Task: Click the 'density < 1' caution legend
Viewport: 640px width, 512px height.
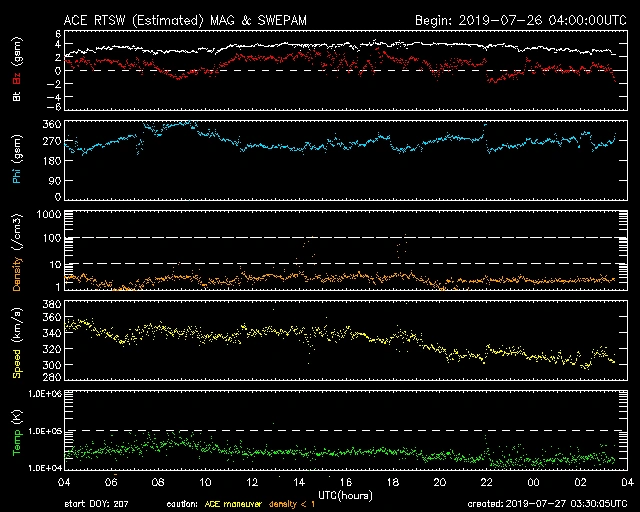Action: click(292, 504)
